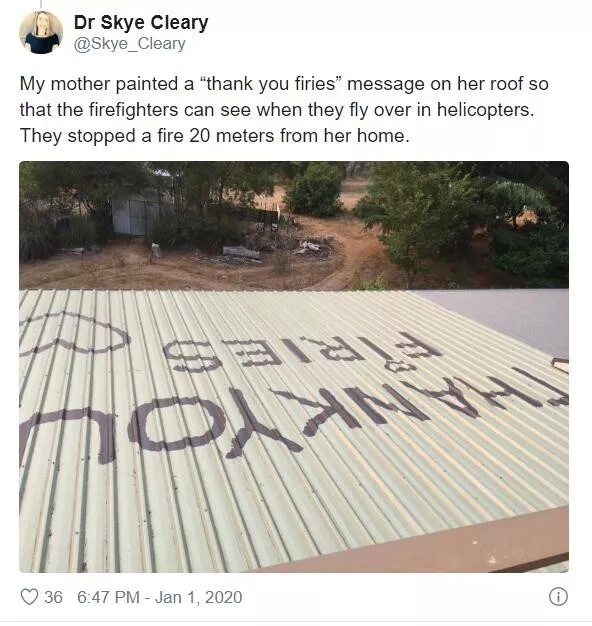Viewport: 592px width, 626px height.
Task: Click the painted FIRIES word on roof
Action: click(x=303, y=351)
